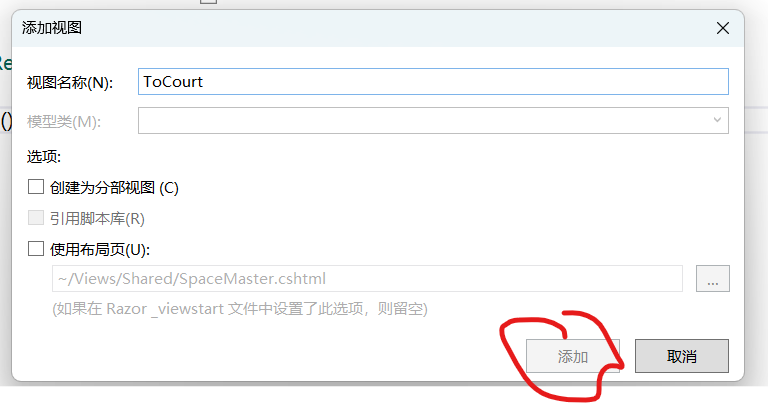768x404 pixels.
Task: Check the 使用布局页 checkbox
Action: [36, 248]
